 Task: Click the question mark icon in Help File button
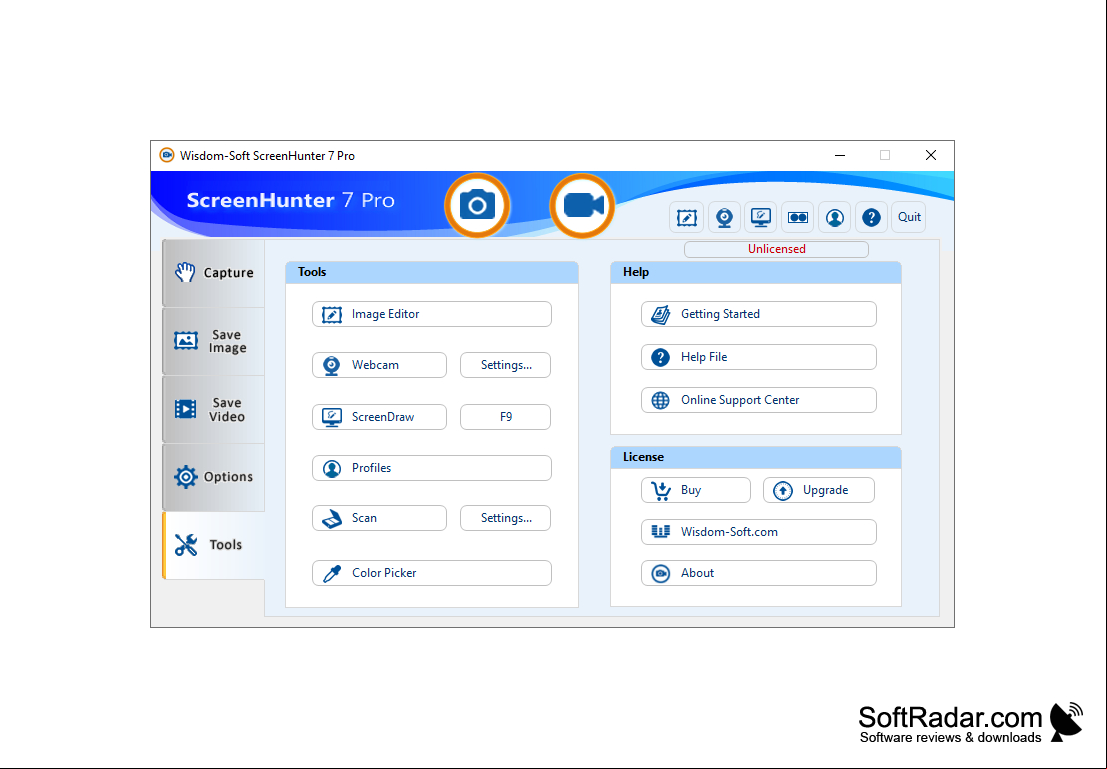(x=660, y=357)
